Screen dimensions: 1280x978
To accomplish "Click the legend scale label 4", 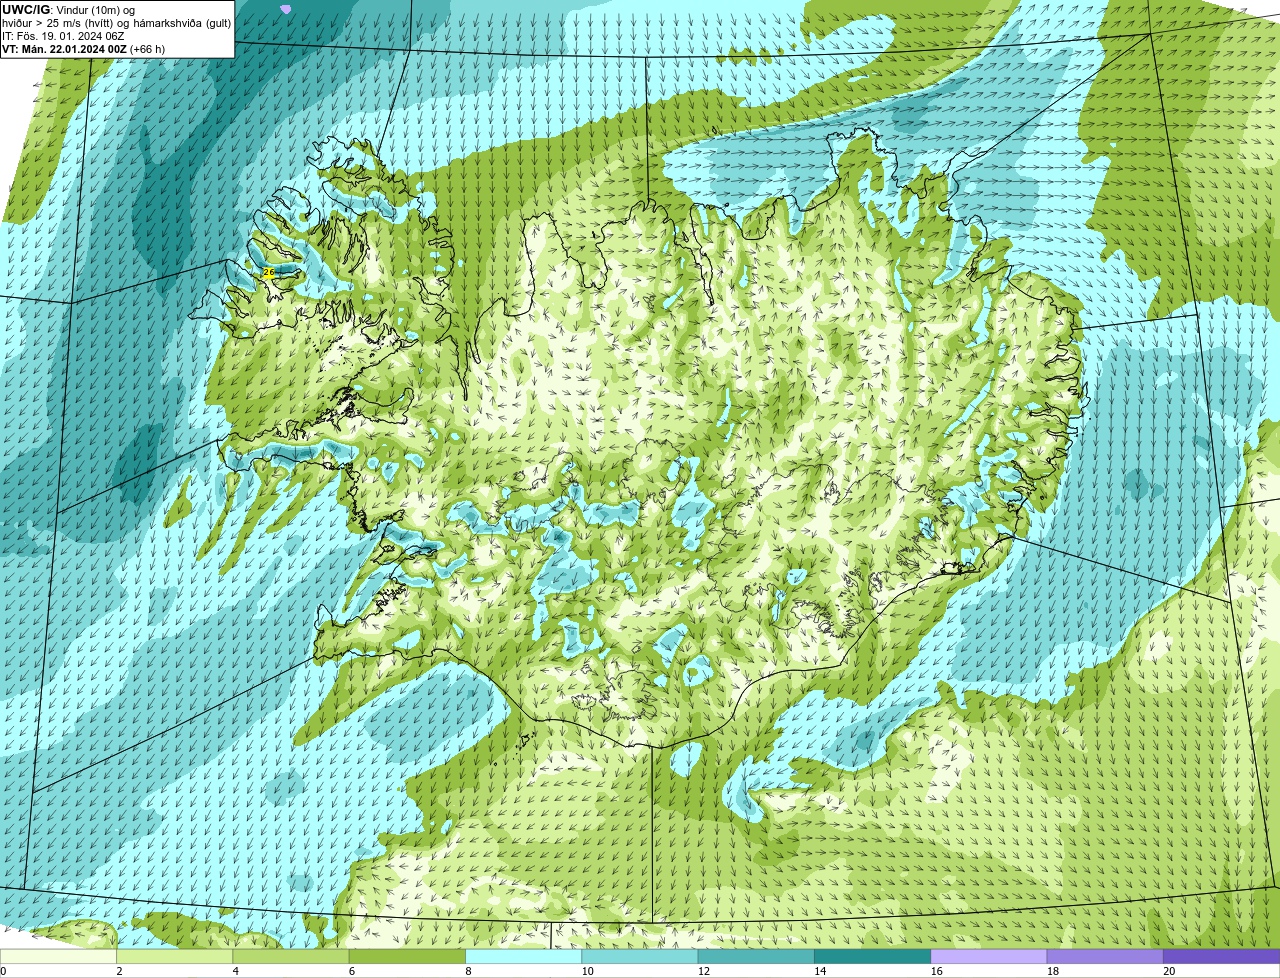I will tap(236, 971).
